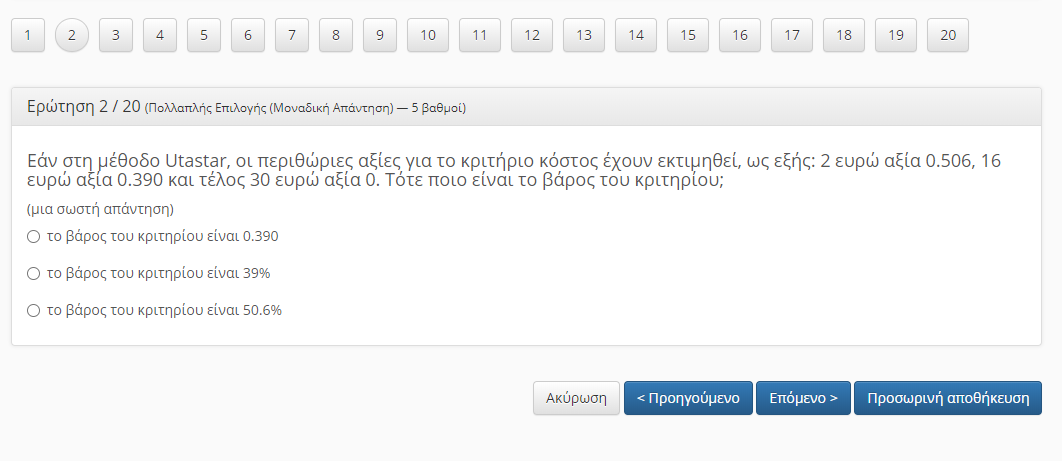
Task: Select the answer option 0.390
Action: click(33, 237)
